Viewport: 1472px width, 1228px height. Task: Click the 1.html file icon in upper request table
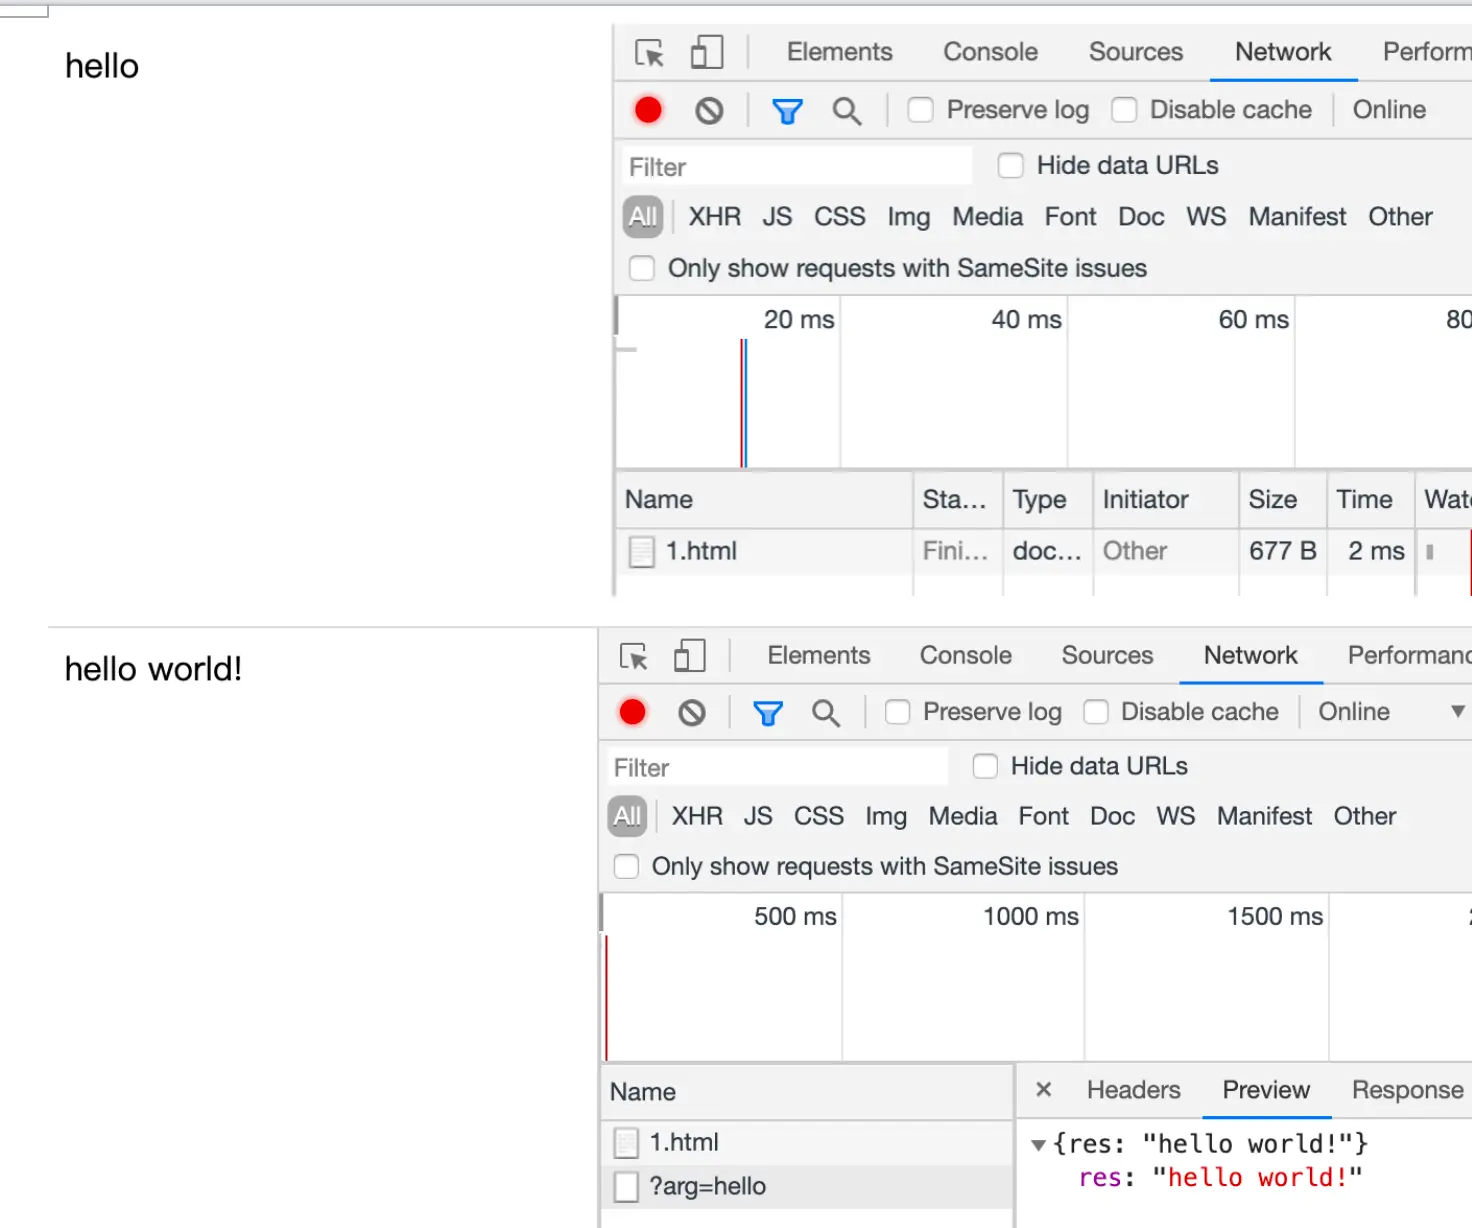(x=641, y=552)
